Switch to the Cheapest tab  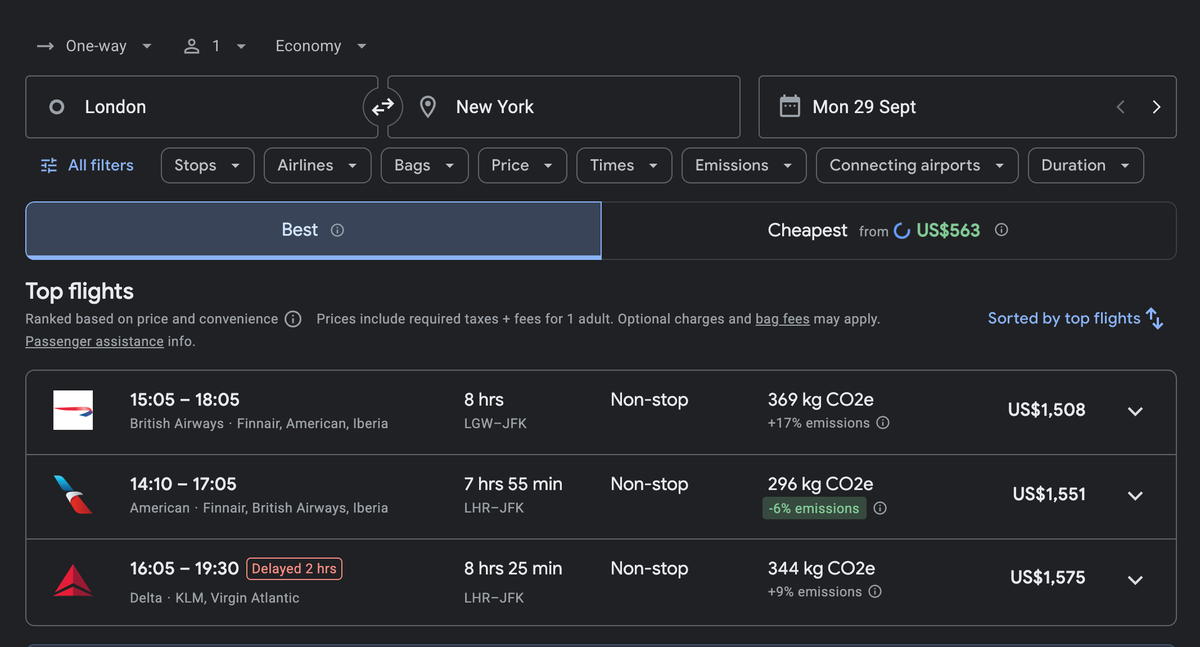coord(888,230)
